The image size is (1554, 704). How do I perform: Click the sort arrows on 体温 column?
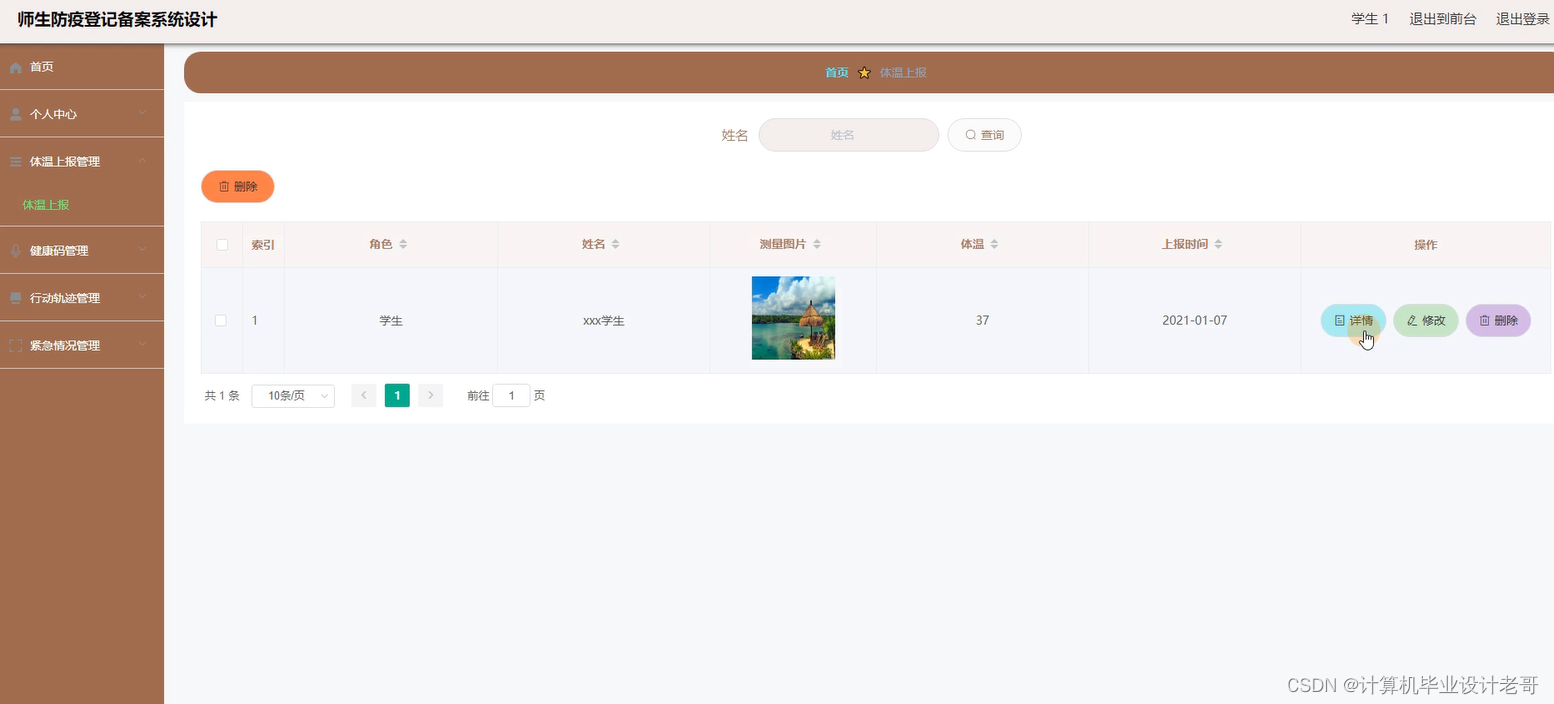coord(994,245)
